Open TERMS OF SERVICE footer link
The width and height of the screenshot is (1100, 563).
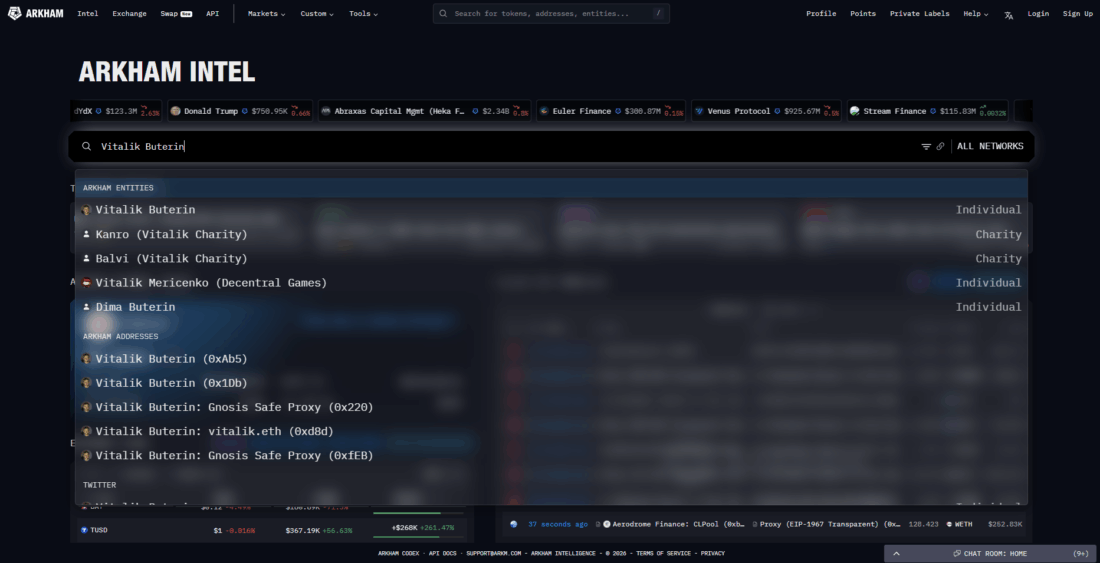[663, 553]
